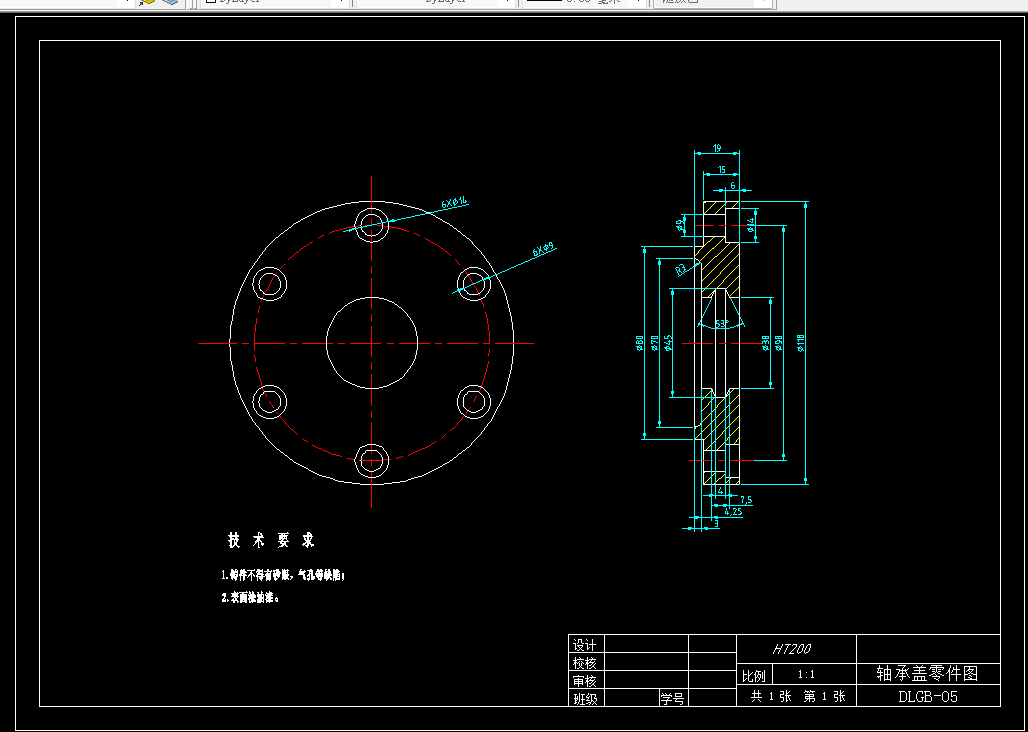Click the 19 width dimension text
This screenshot has width=1028, height=732.
point(717,149)
